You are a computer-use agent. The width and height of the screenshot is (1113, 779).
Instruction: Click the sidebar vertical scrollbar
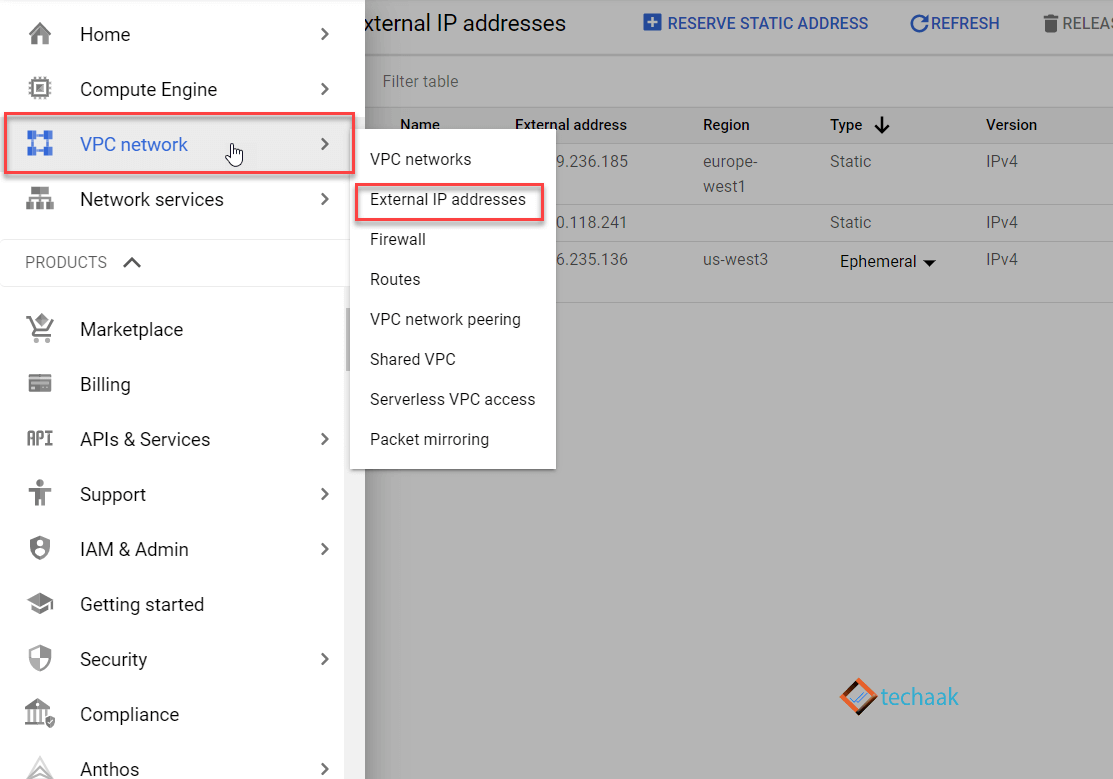[x=348, y=339]
